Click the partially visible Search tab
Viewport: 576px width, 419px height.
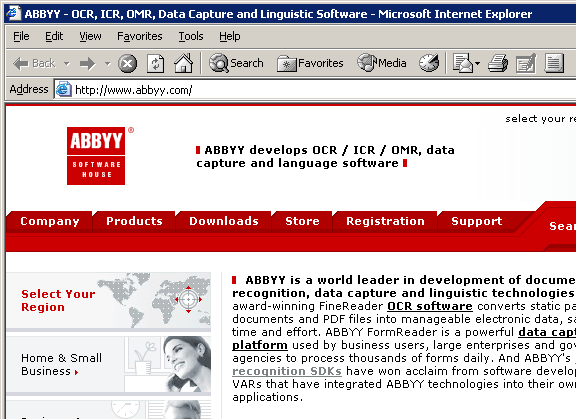562,226
